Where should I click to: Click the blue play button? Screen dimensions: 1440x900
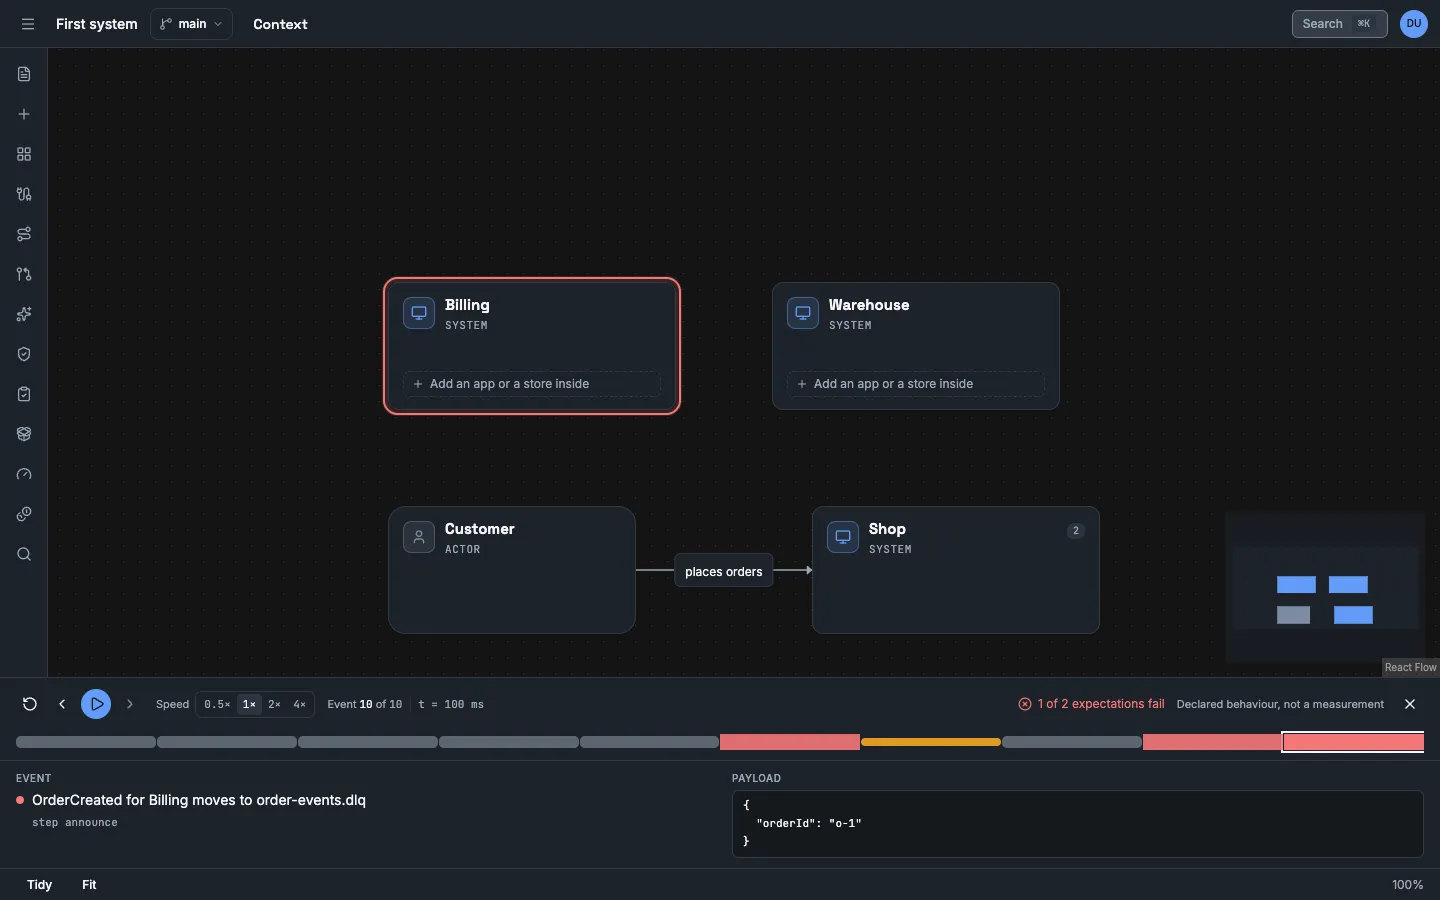96,704
